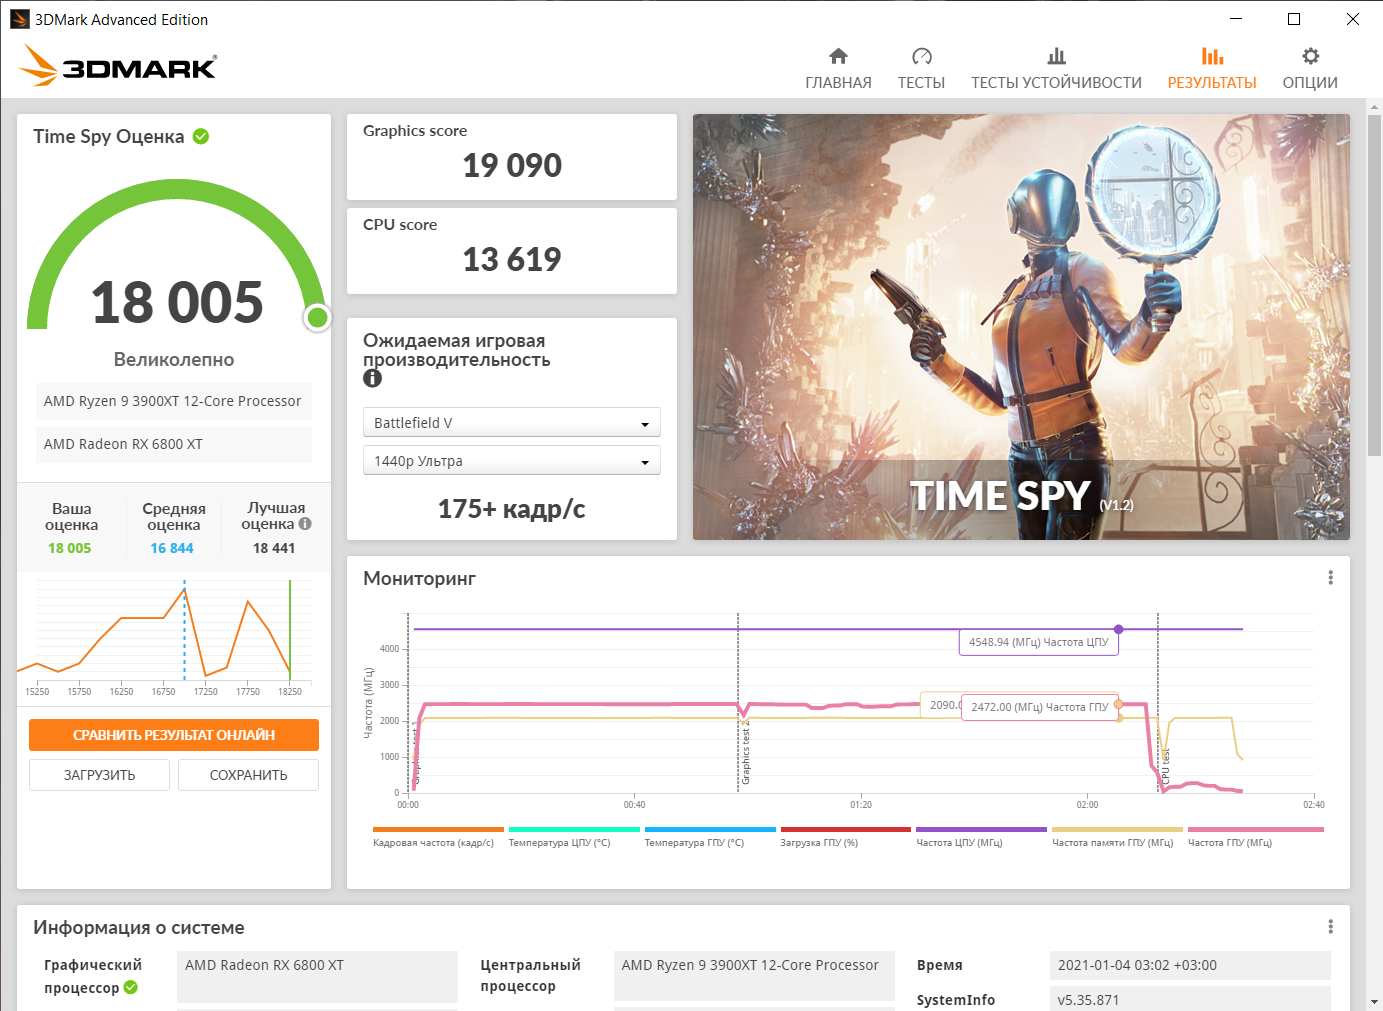Close the 3DMark Advanced Edition window
Viewport: 1383px width, 1011px height.
pyautogui.click(x=1353, y=19)
